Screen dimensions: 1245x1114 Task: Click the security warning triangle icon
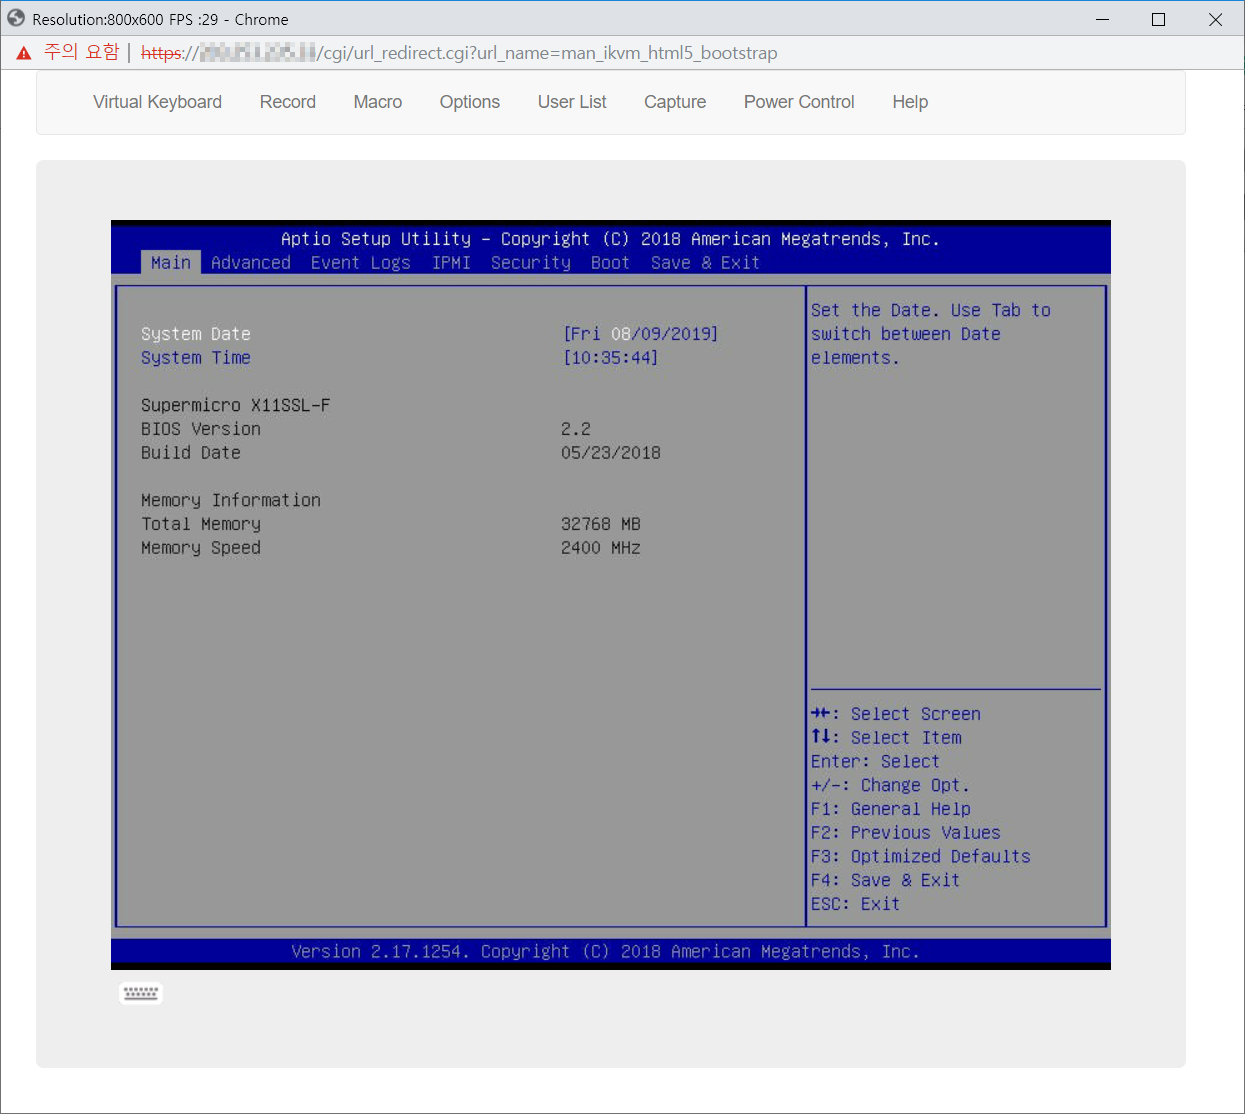[x=24, y=53]
